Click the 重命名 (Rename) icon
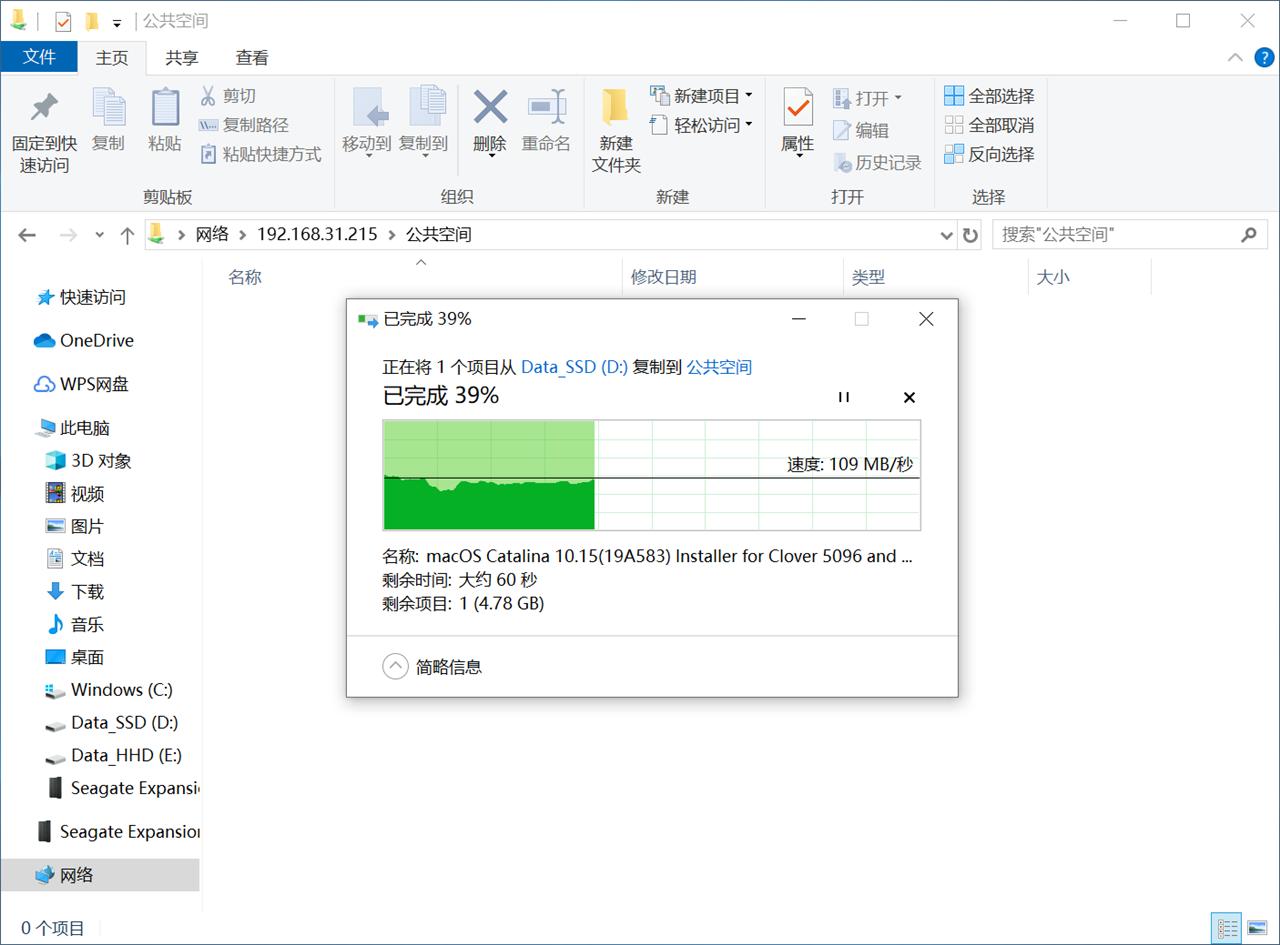The image size is (1280, 945). (546, 120)
